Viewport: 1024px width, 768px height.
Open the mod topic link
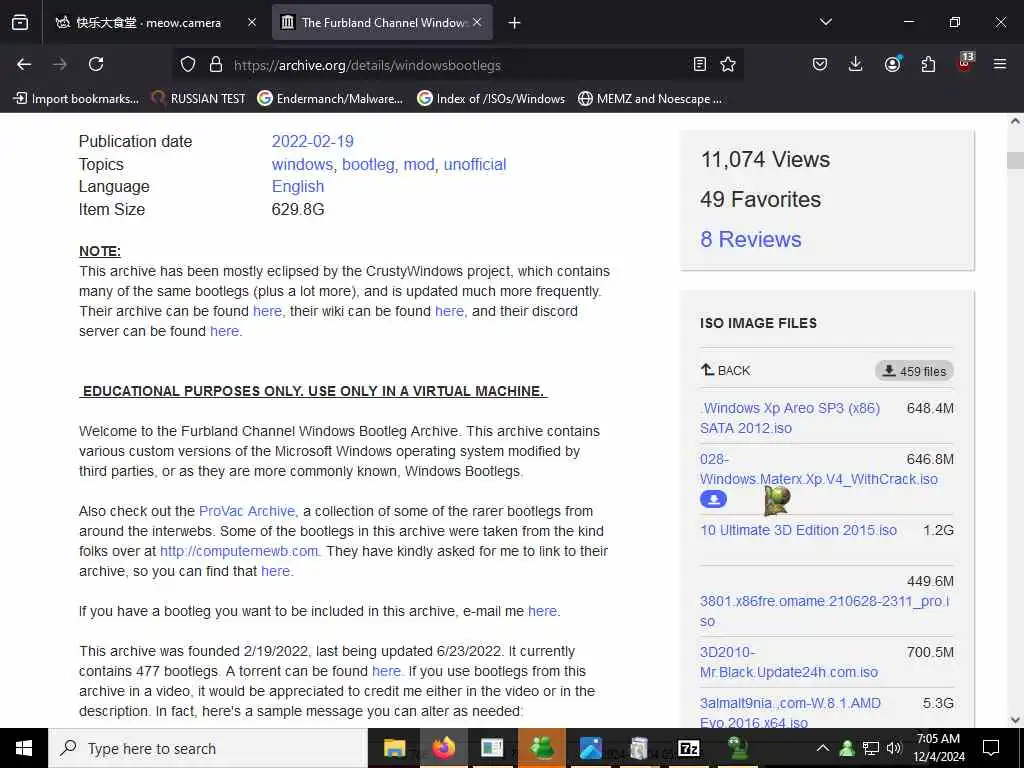coord(419,165)
